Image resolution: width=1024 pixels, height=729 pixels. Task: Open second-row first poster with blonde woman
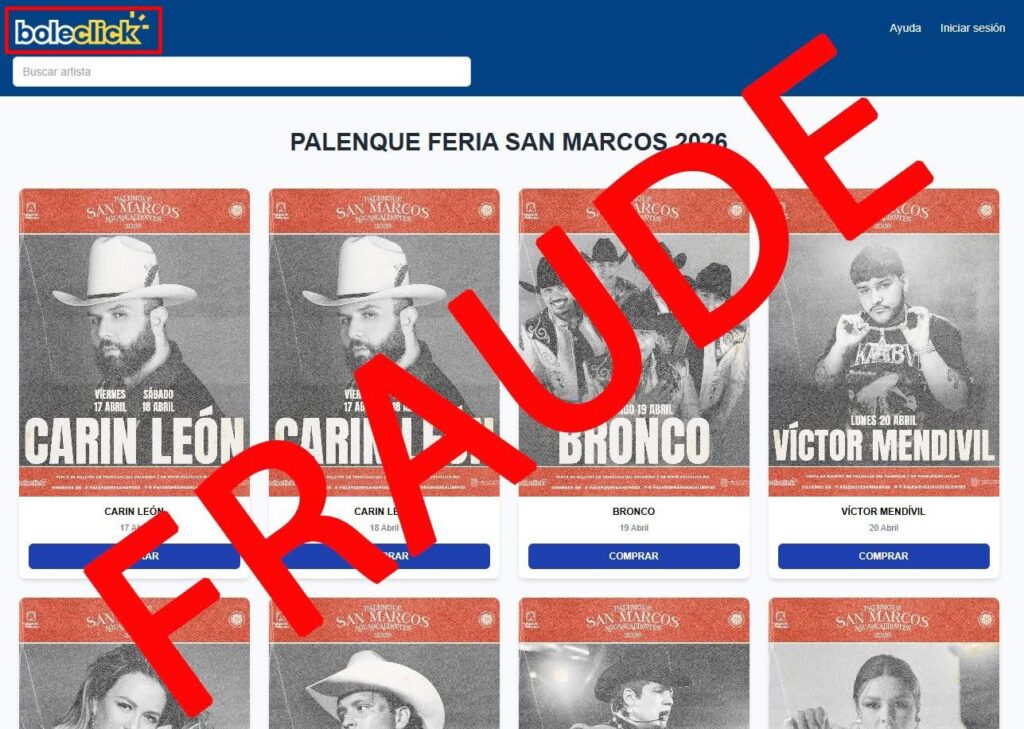coord(134,663)
